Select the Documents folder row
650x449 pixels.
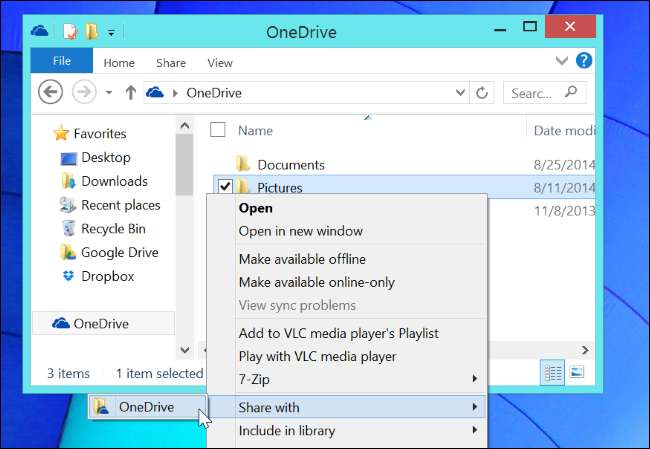(404, 165)
